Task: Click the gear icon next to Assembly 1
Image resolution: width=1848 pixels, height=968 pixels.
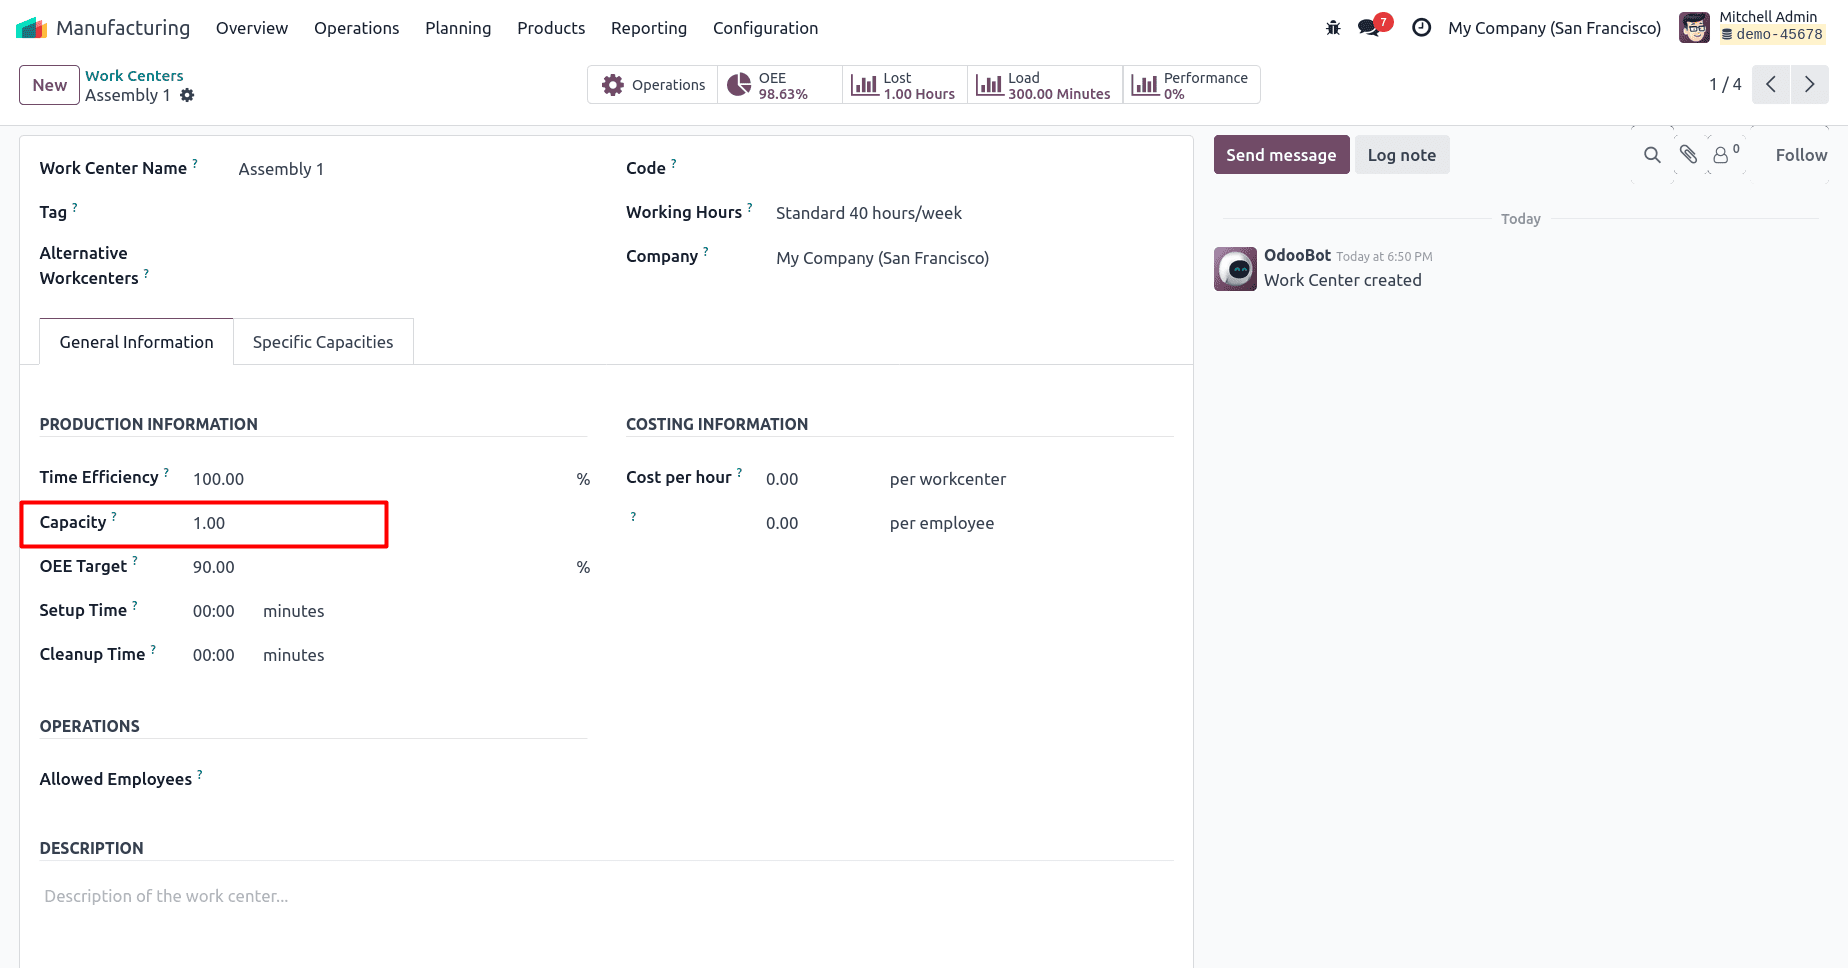Action: point(188,95)
